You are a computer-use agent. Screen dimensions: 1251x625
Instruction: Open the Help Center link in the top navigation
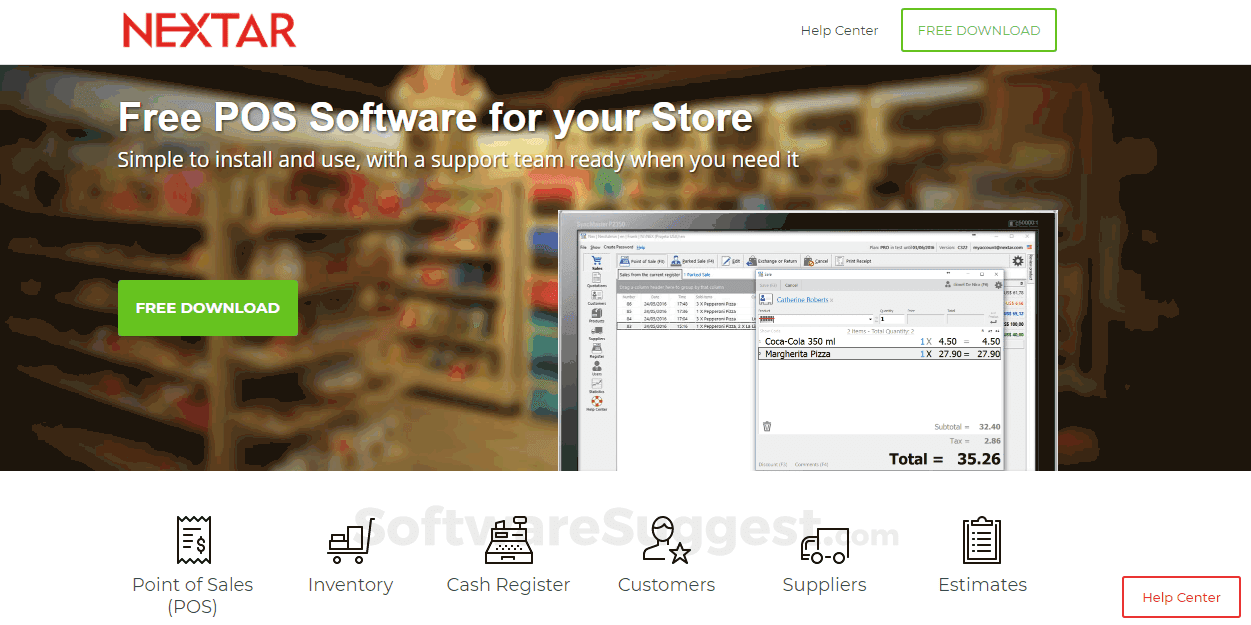pos(839,31)
